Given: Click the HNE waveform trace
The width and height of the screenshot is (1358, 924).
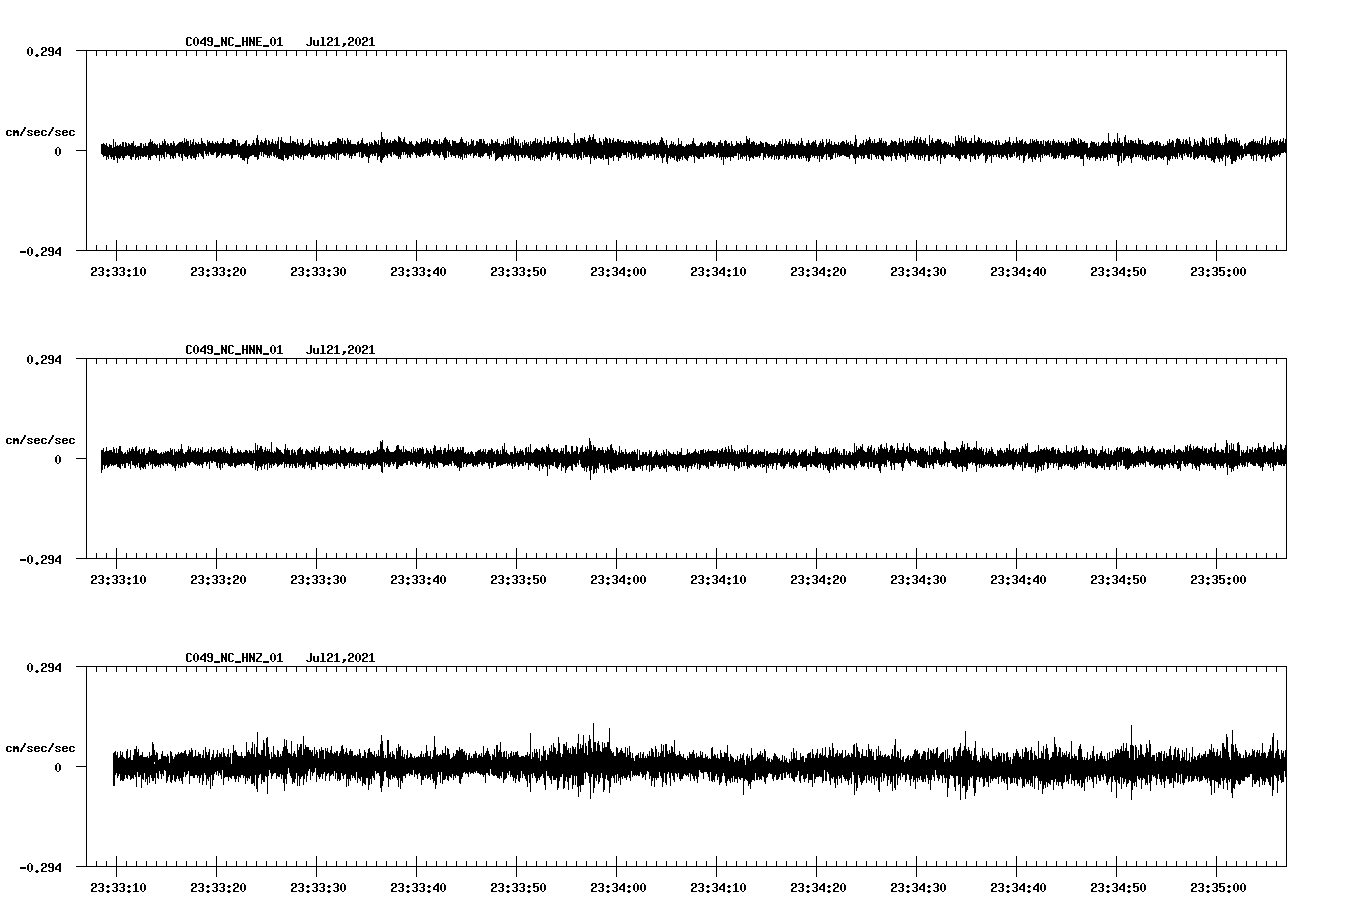Looking at the screenshot, I should pos(693,150).
